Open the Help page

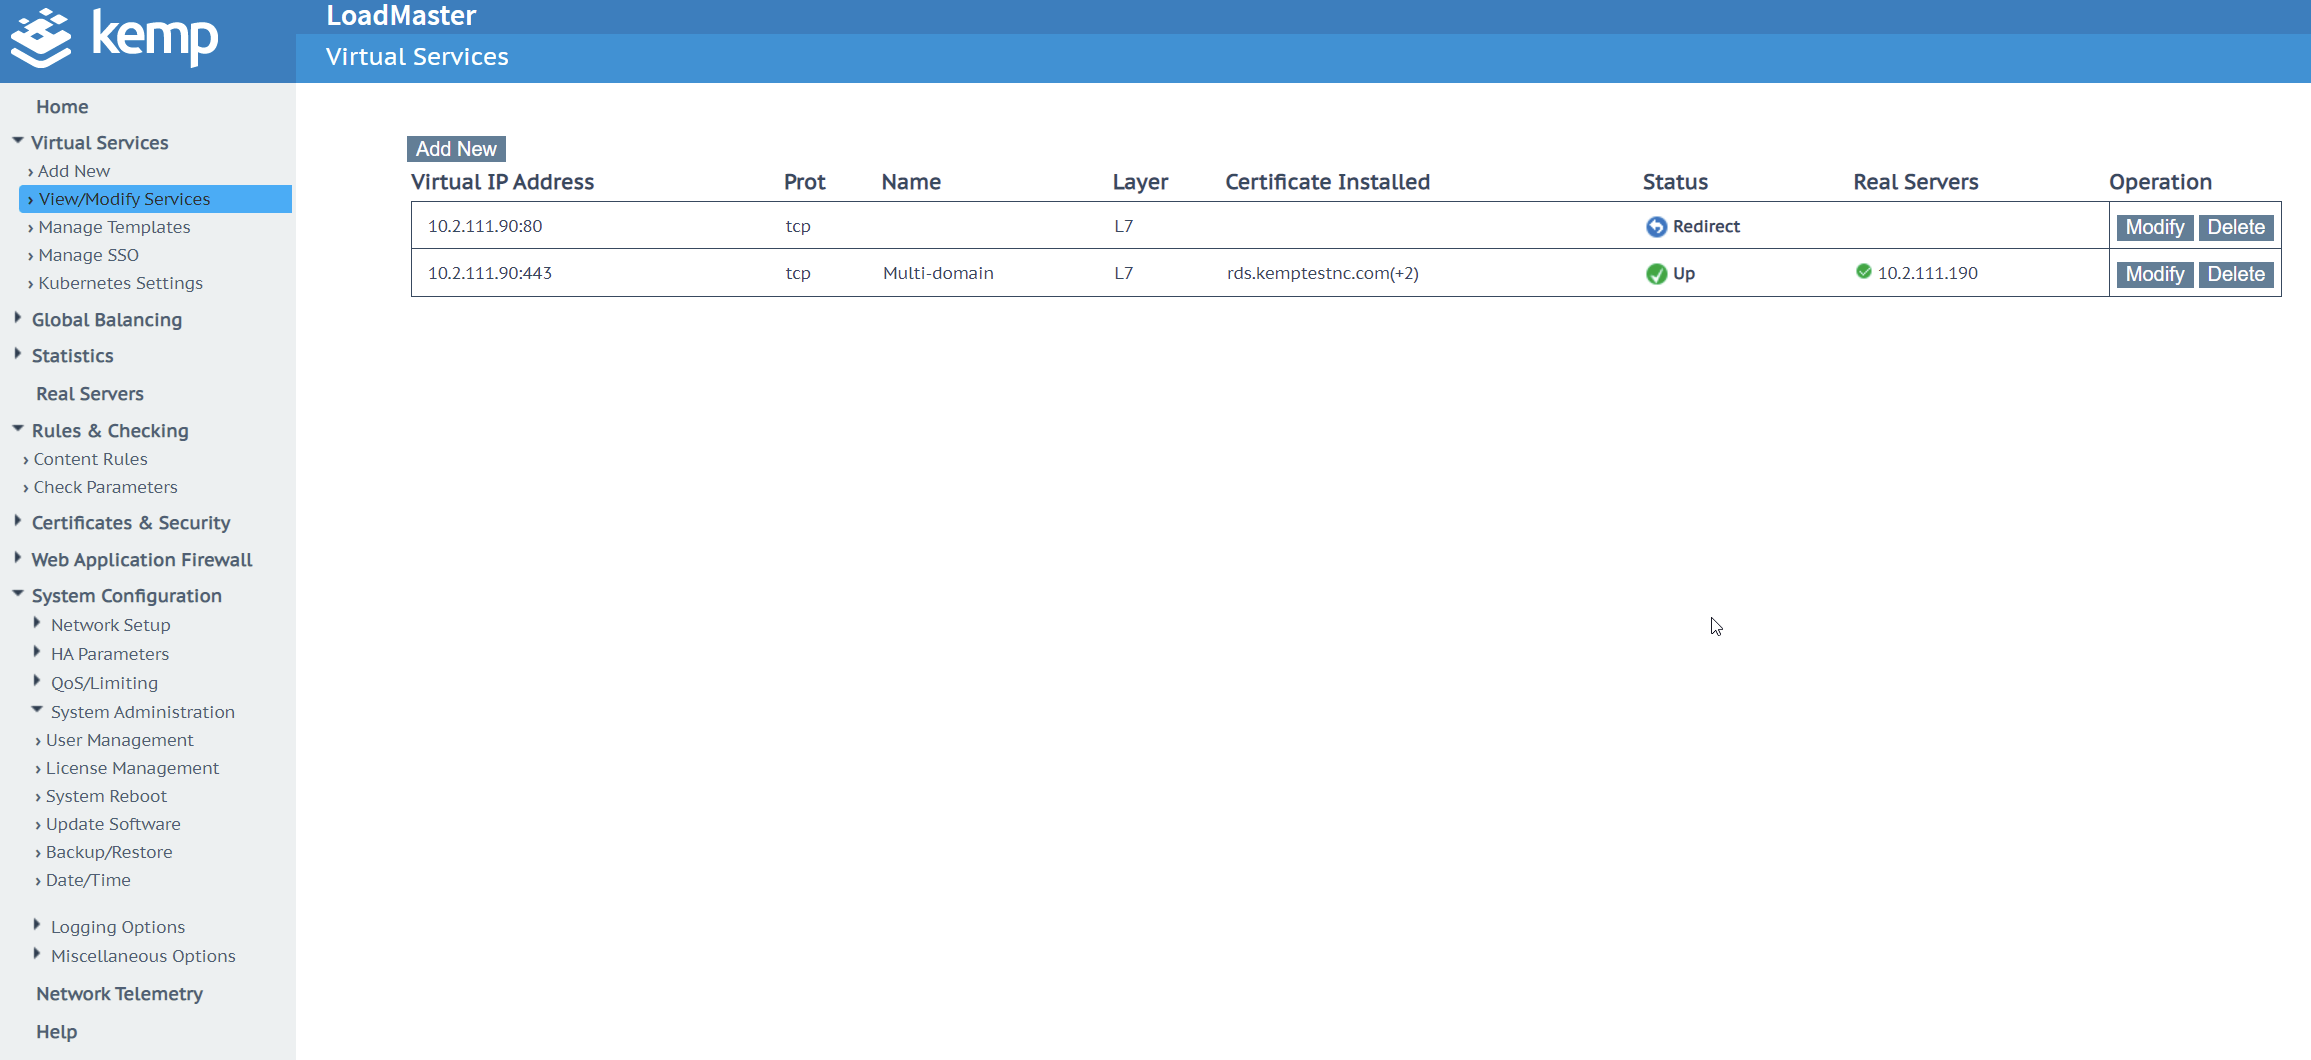tap(56, 1032)
